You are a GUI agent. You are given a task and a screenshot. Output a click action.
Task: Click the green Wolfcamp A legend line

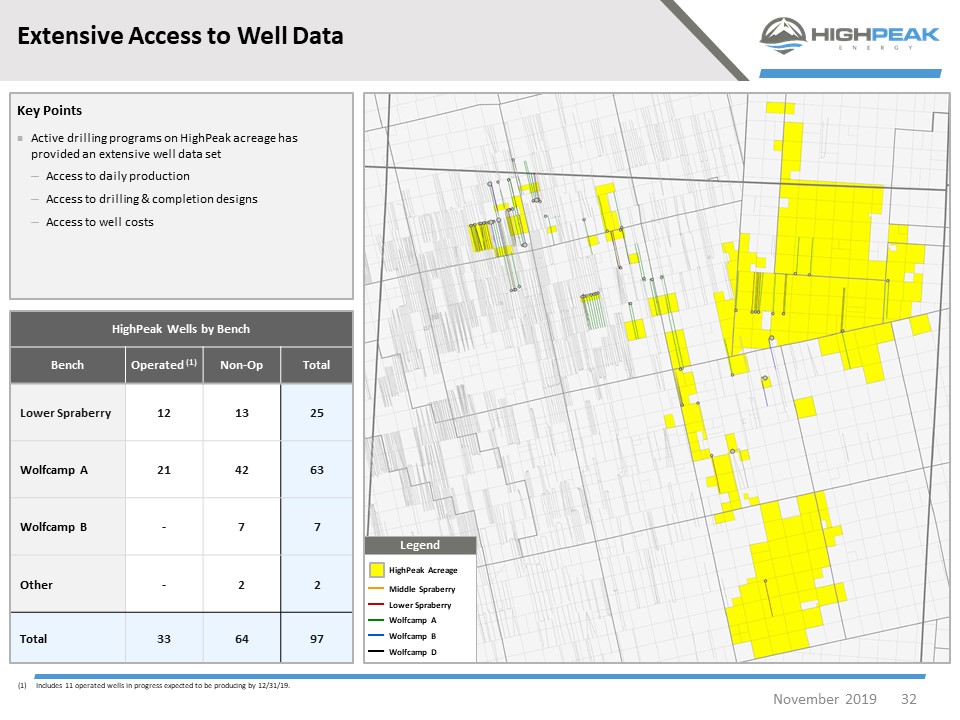(x=376, y=620)
